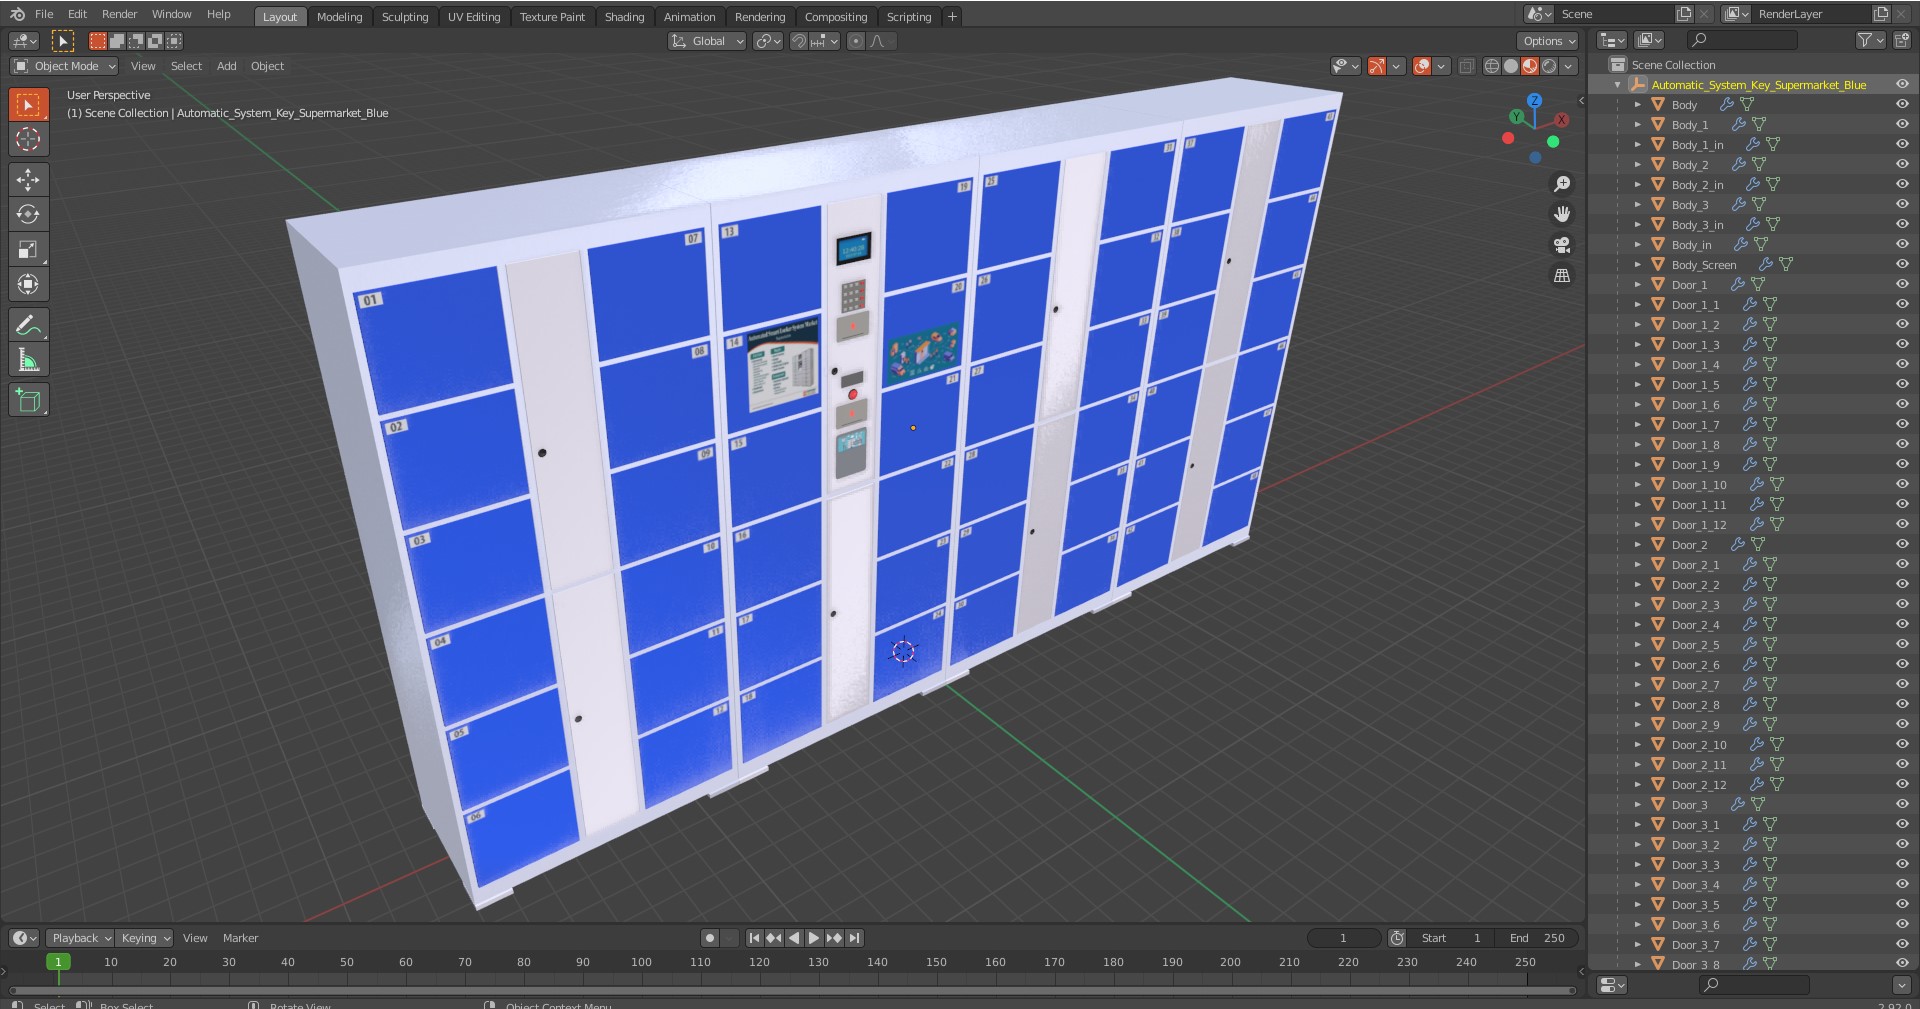Click the Start frame field
This screenshot has height=1009, width=1920.
pos(1452,938)
